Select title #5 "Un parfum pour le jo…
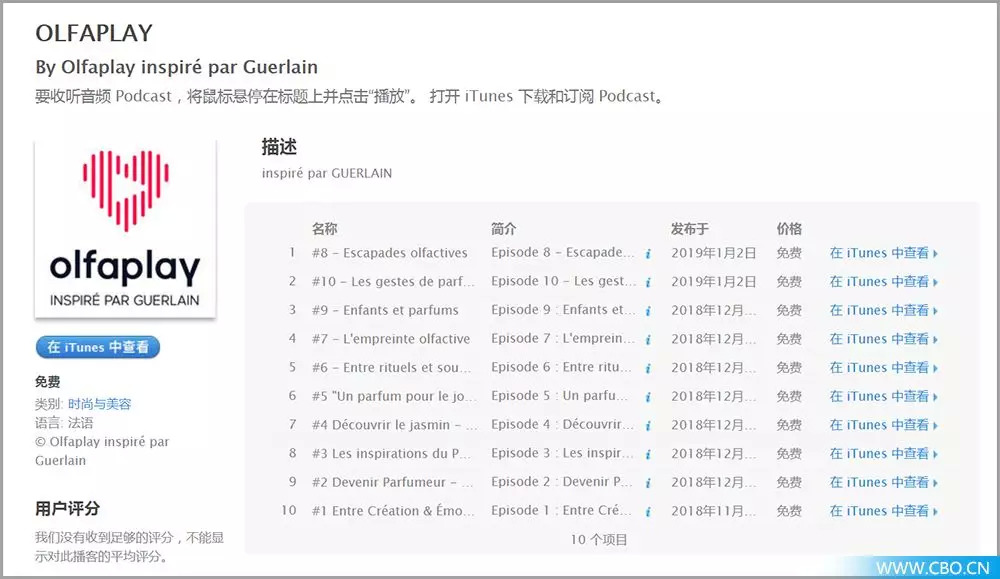 click(x=394, y=397)
